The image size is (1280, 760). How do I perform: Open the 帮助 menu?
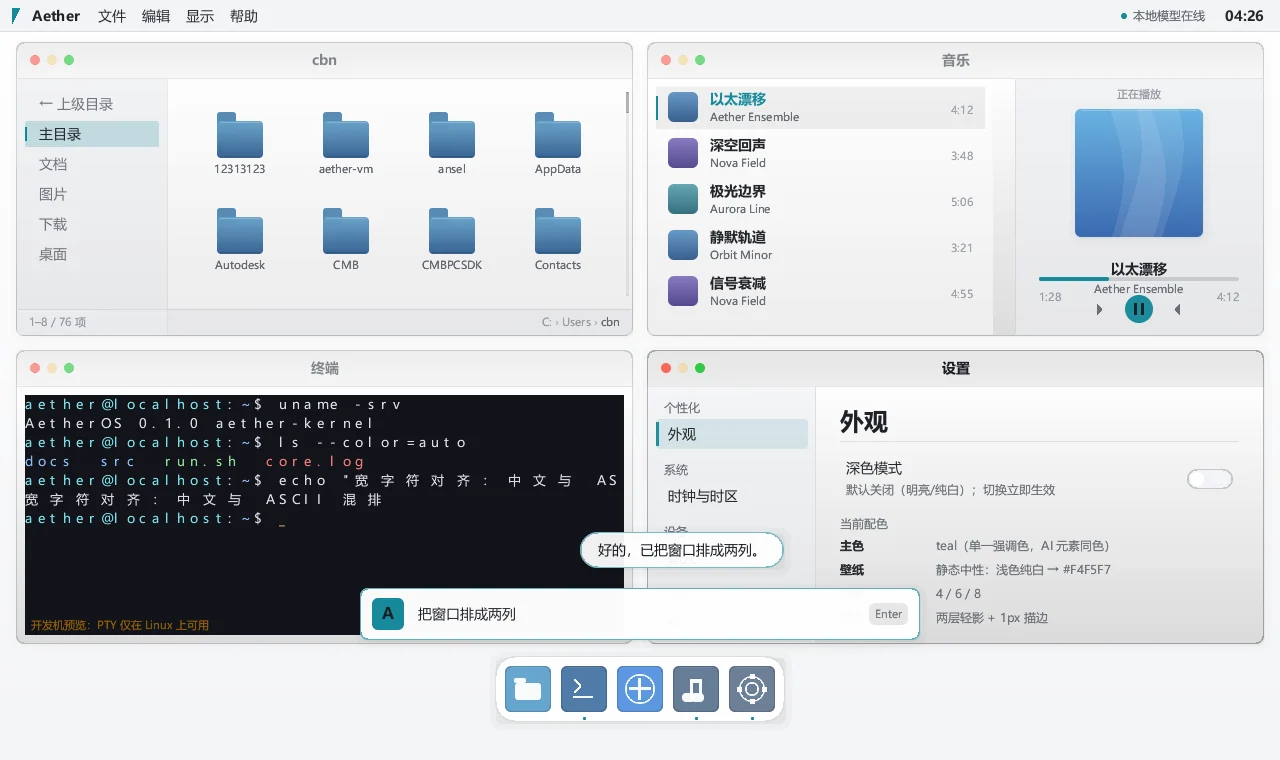pos(244,16)
